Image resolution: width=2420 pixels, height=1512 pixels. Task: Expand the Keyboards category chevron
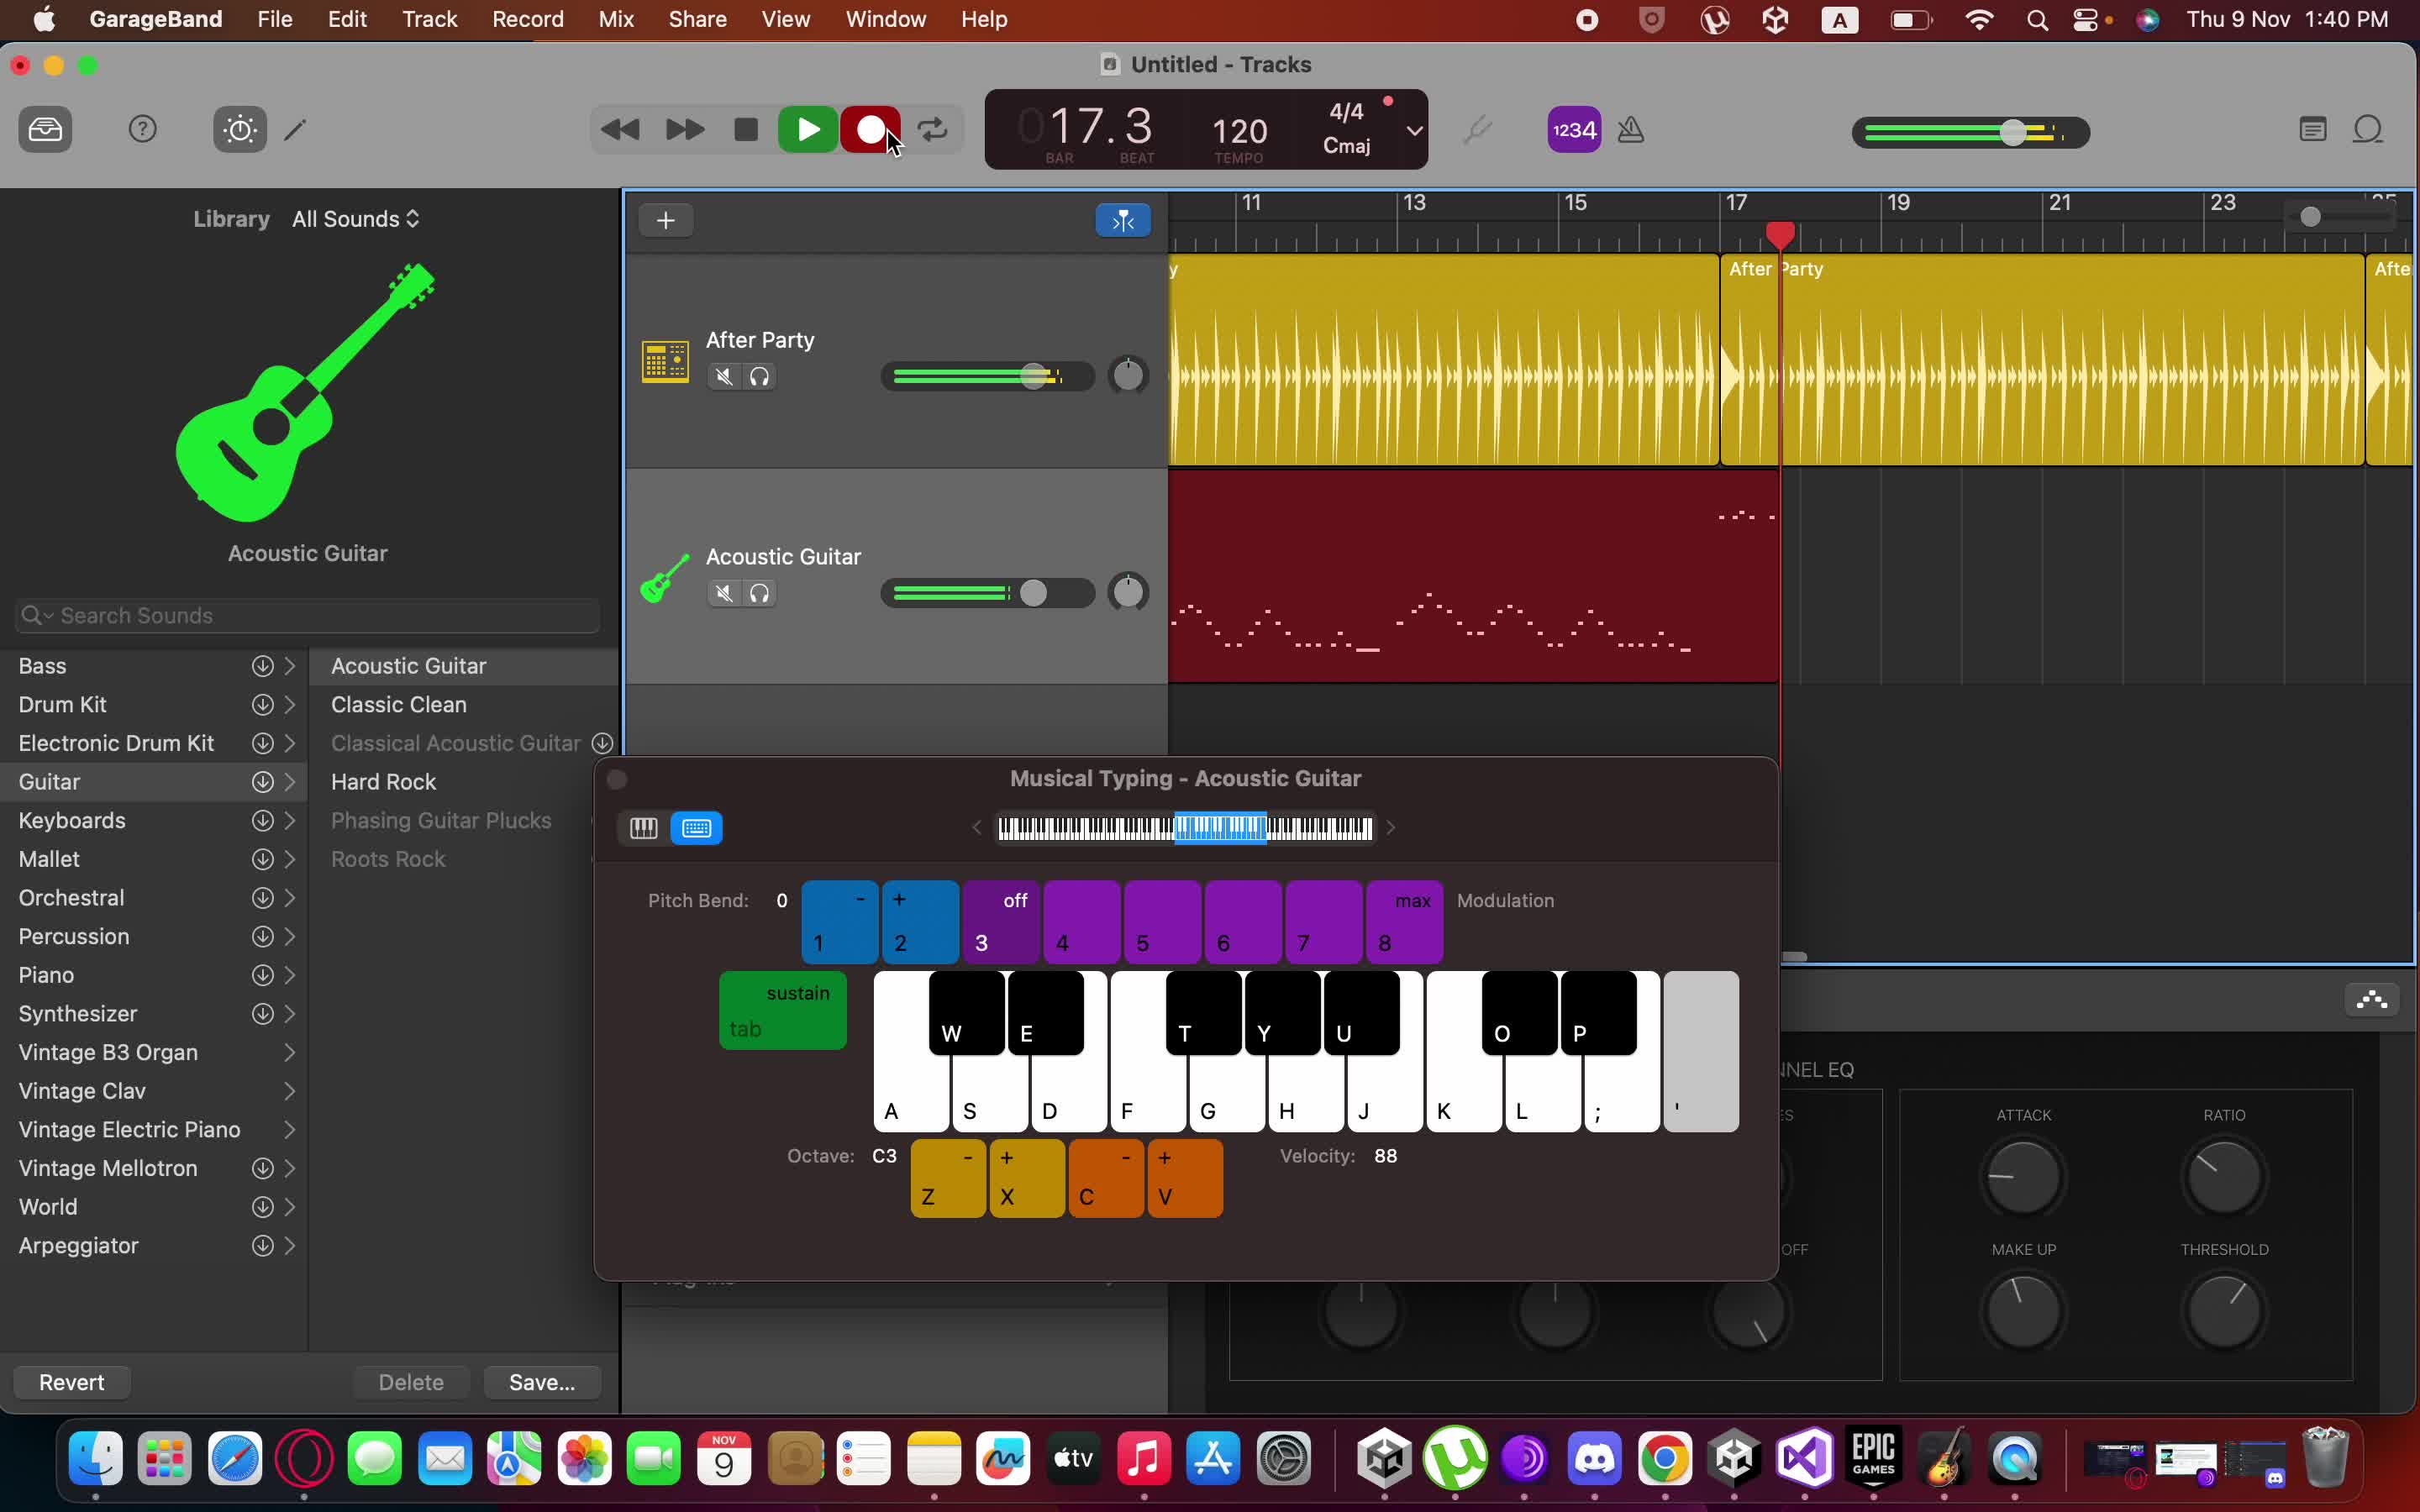click(x=290, y=821)
